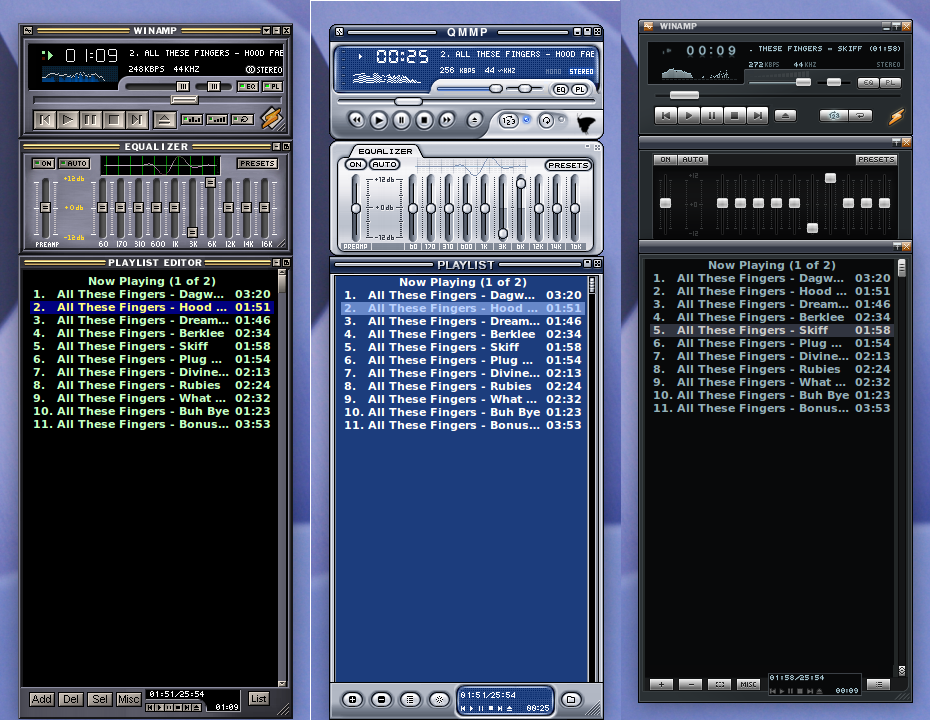Skip to previous track in left gray Winamp
Viewport: 930px width, 720px height.
(x=44, y=120)
